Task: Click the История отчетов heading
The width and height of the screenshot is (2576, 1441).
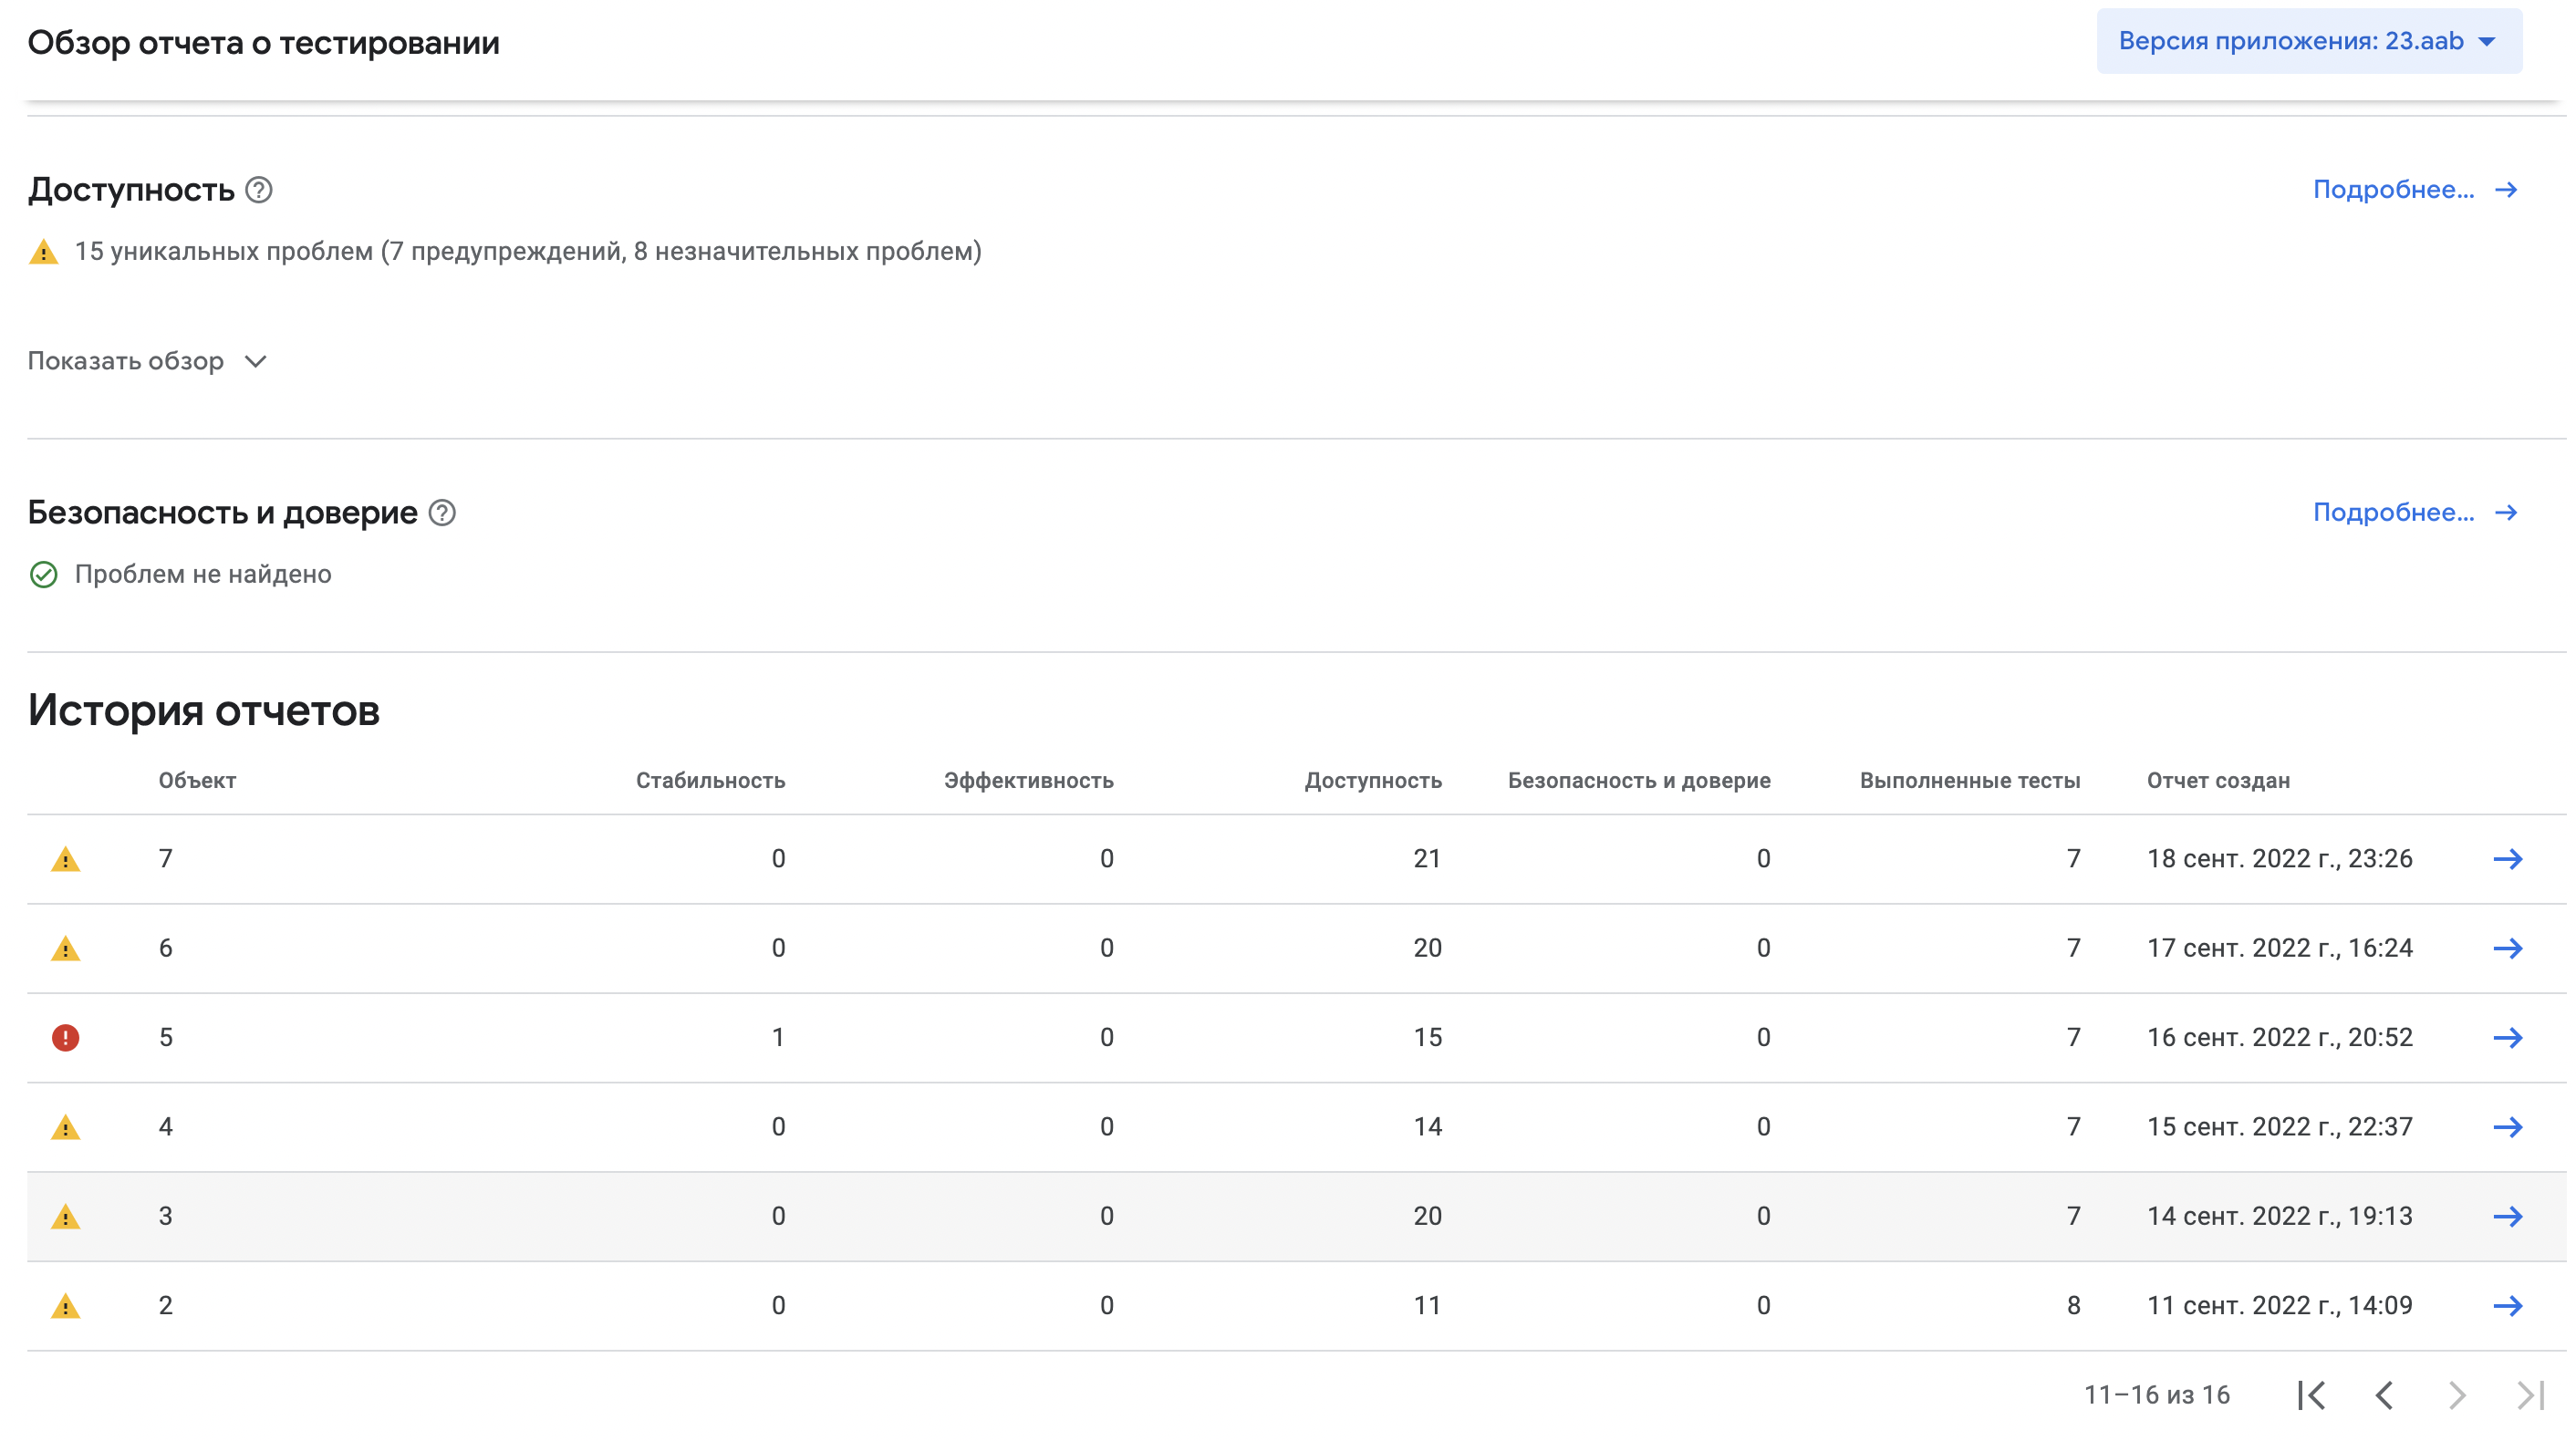Action: (x=203, y=711)
